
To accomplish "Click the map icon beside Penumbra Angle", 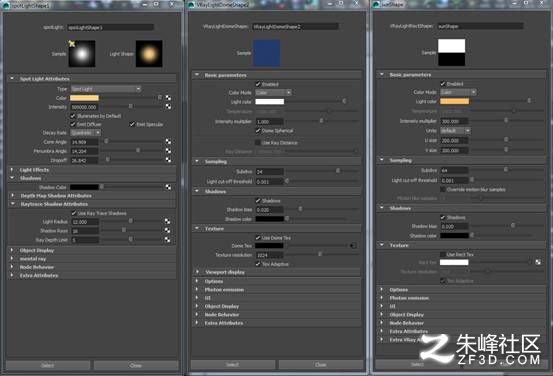I will [x=169, y=151].
